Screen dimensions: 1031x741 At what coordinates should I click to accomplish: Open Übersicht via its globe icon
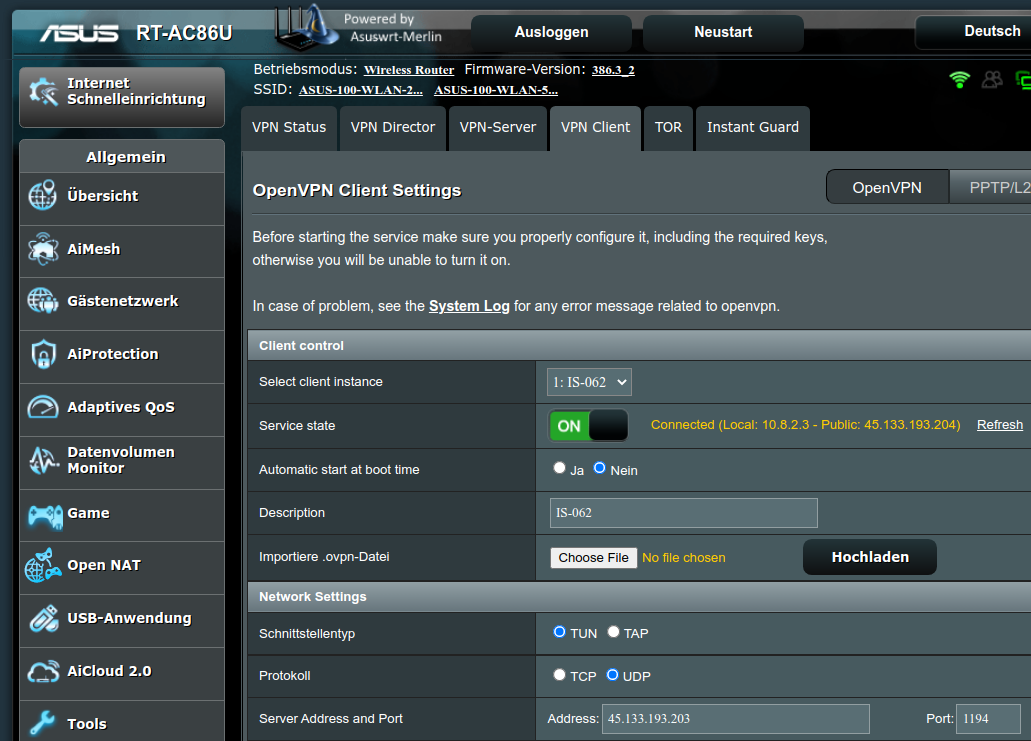[43, 195]
